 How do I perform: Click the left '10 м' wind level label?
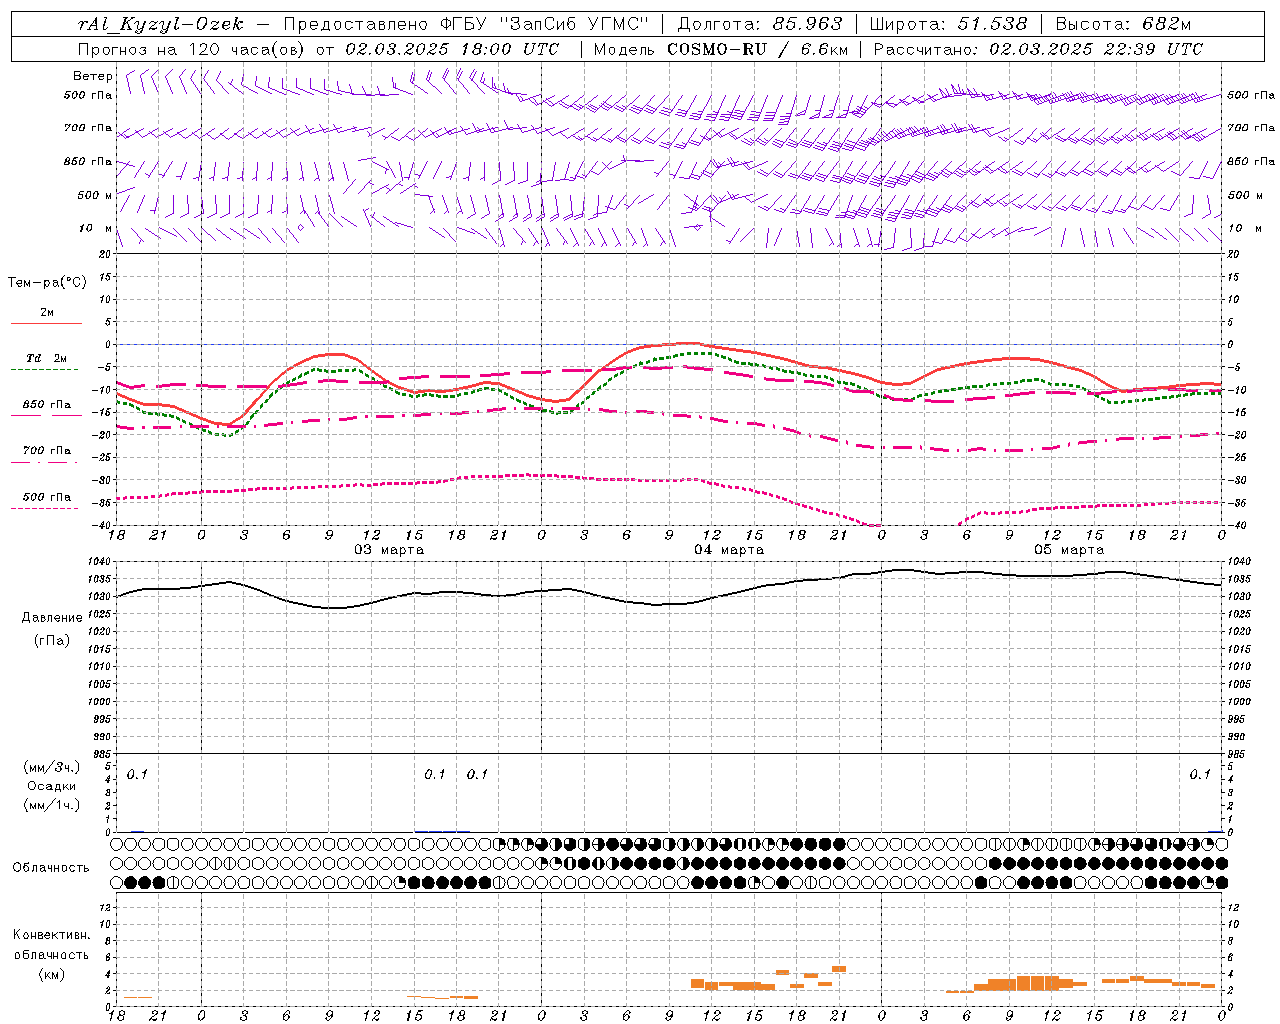96,228
